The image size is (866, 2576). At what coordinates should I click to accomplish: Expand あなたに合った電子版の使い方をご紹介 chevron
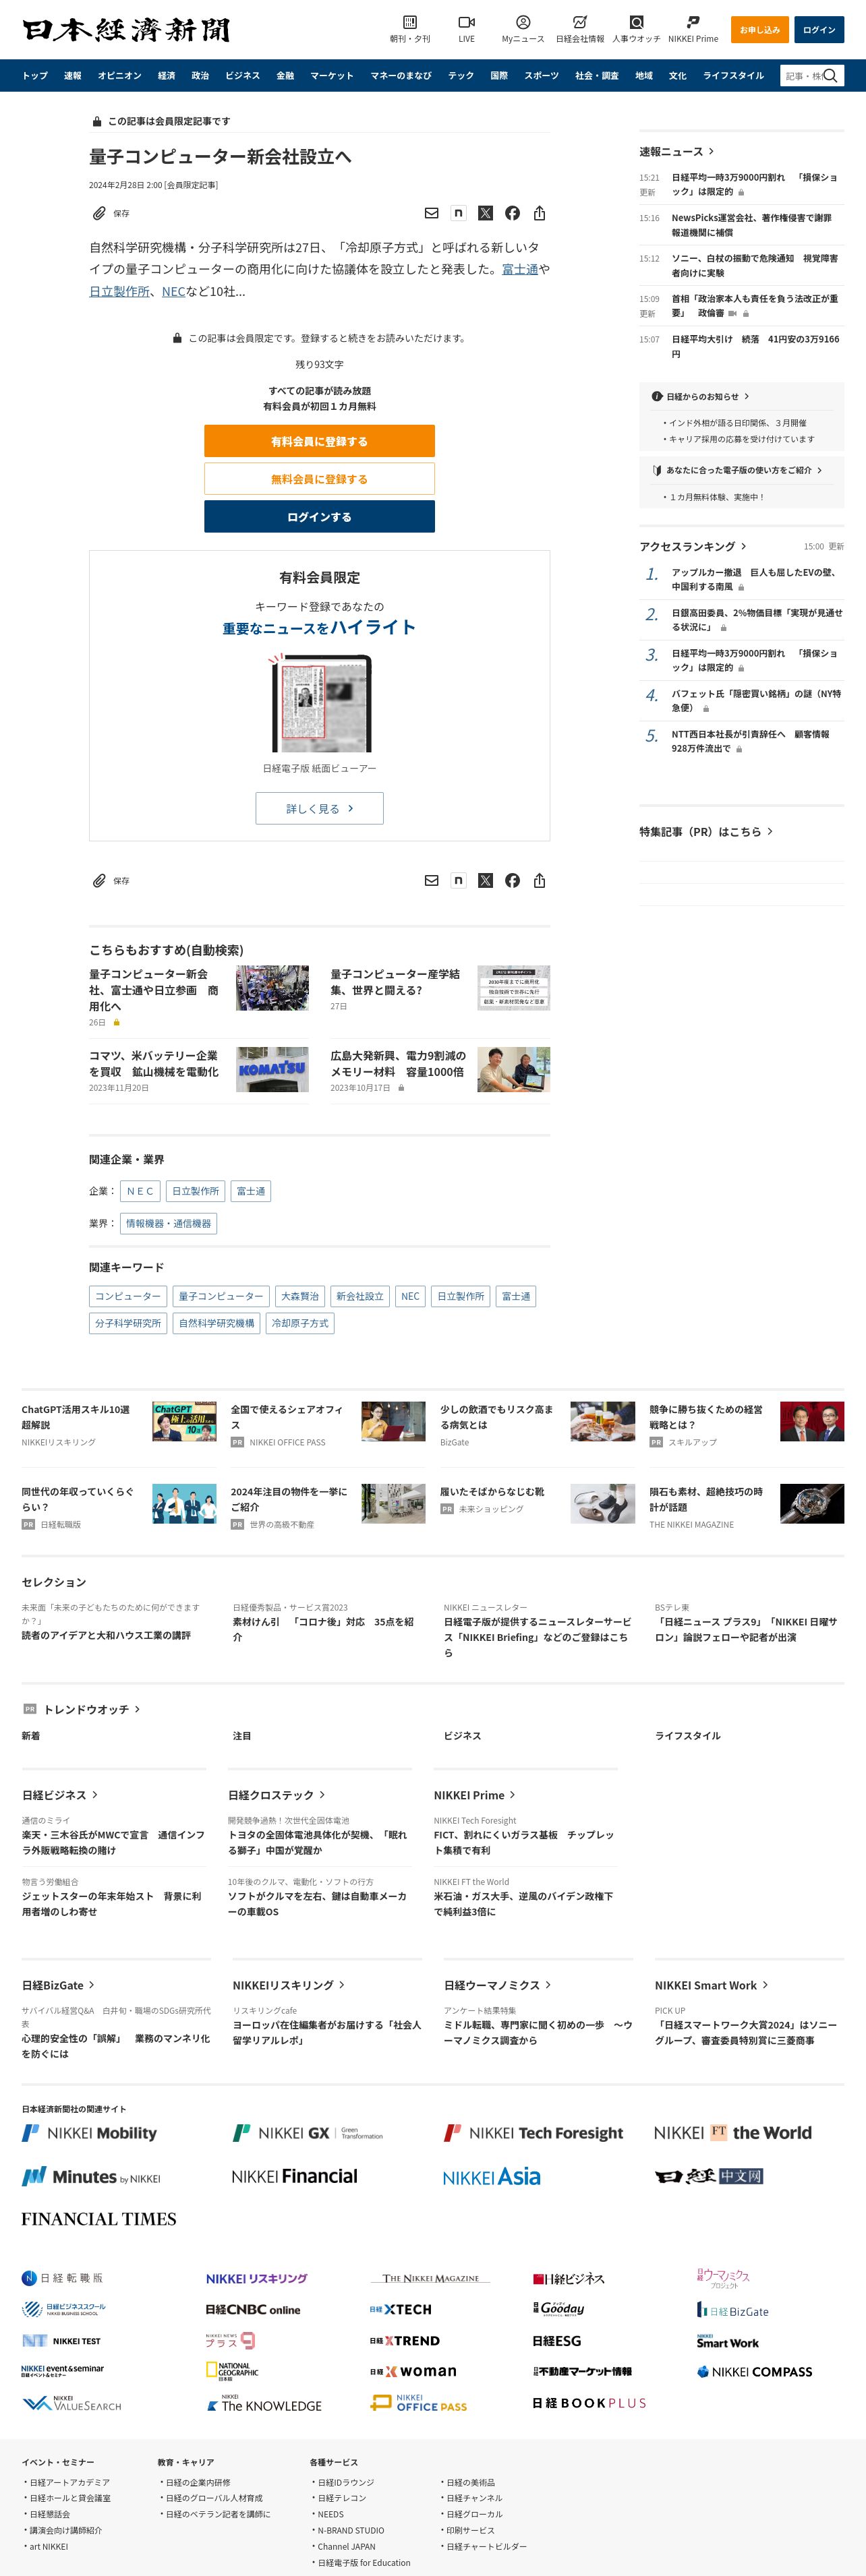819,470
